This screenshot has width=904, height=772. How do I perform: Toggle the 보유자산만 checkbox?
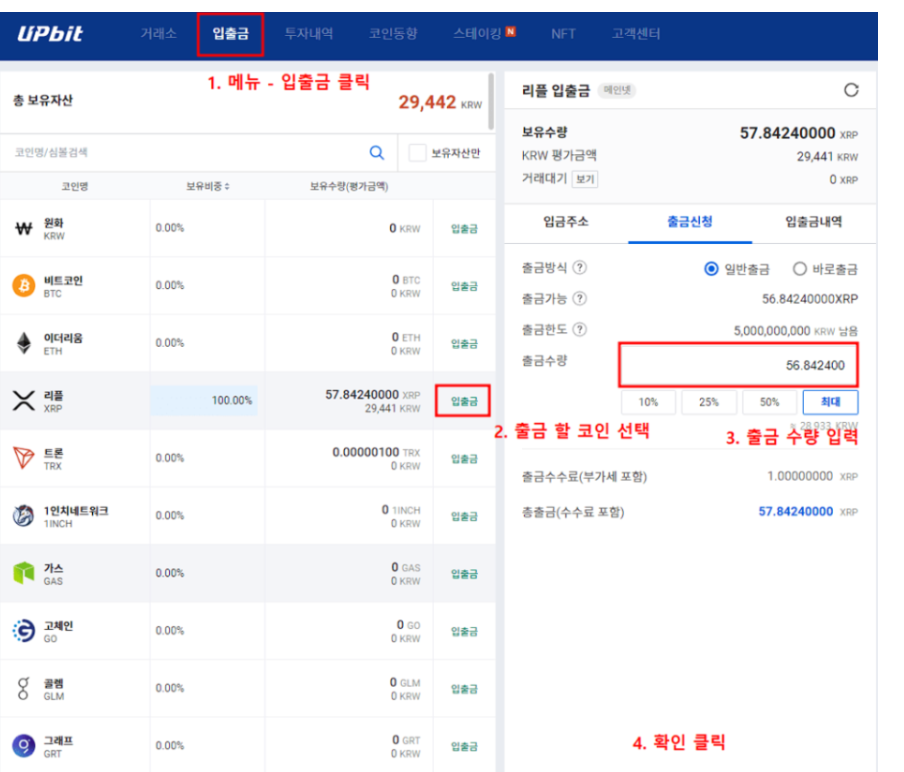click(x=417, y=153)
